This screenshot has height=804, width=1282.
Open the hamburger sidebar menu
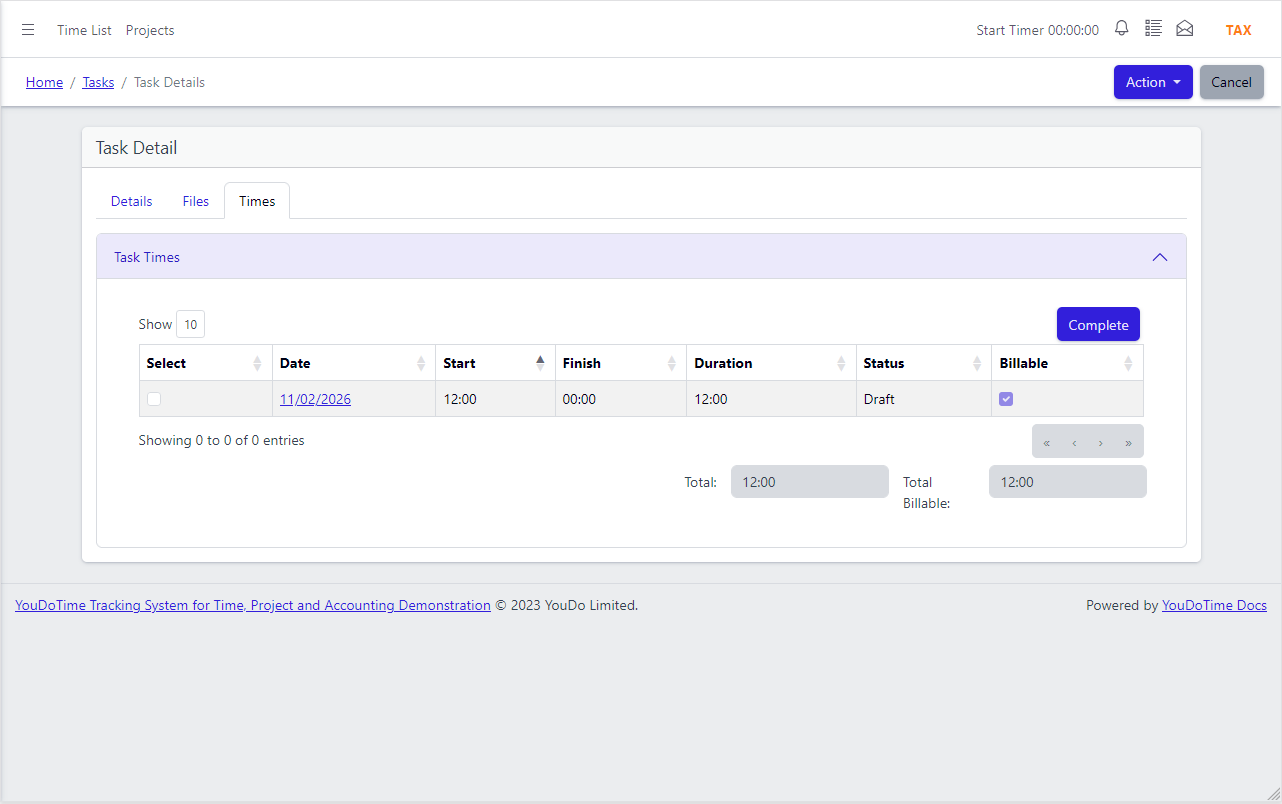tap(28, 30)
